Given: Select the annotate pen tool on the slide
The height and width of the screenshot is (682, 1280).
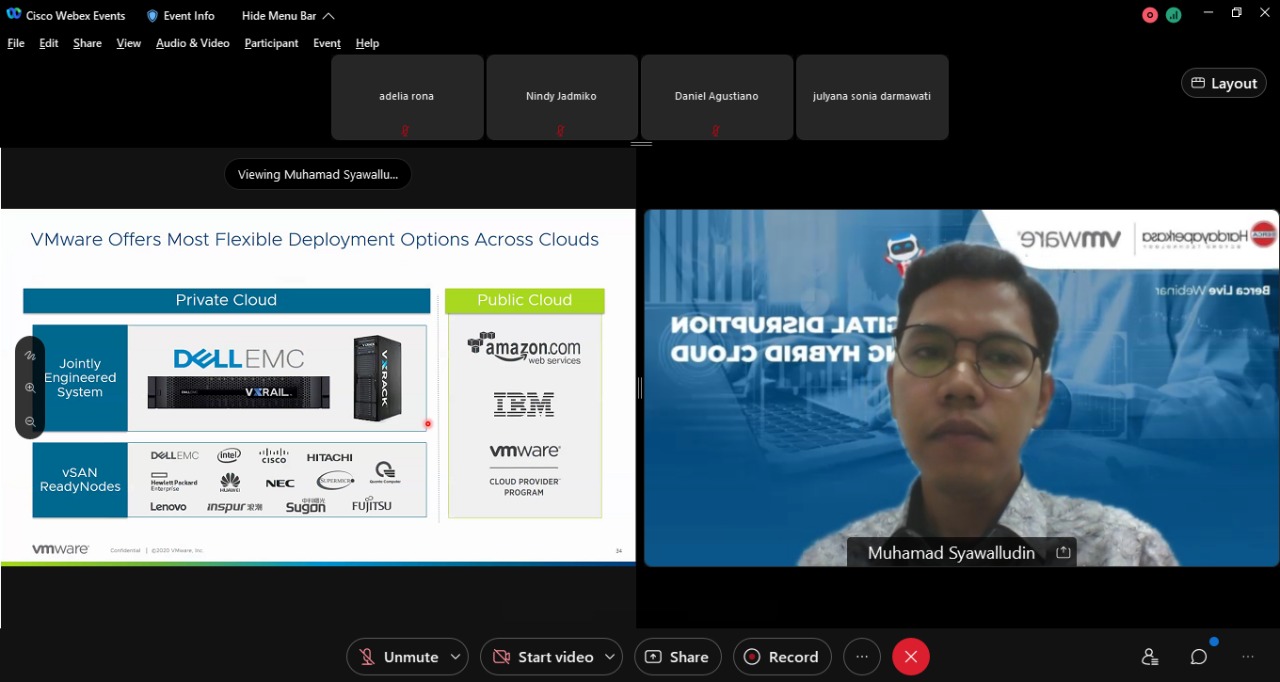Looking at the screenshot, I should 30,355.
